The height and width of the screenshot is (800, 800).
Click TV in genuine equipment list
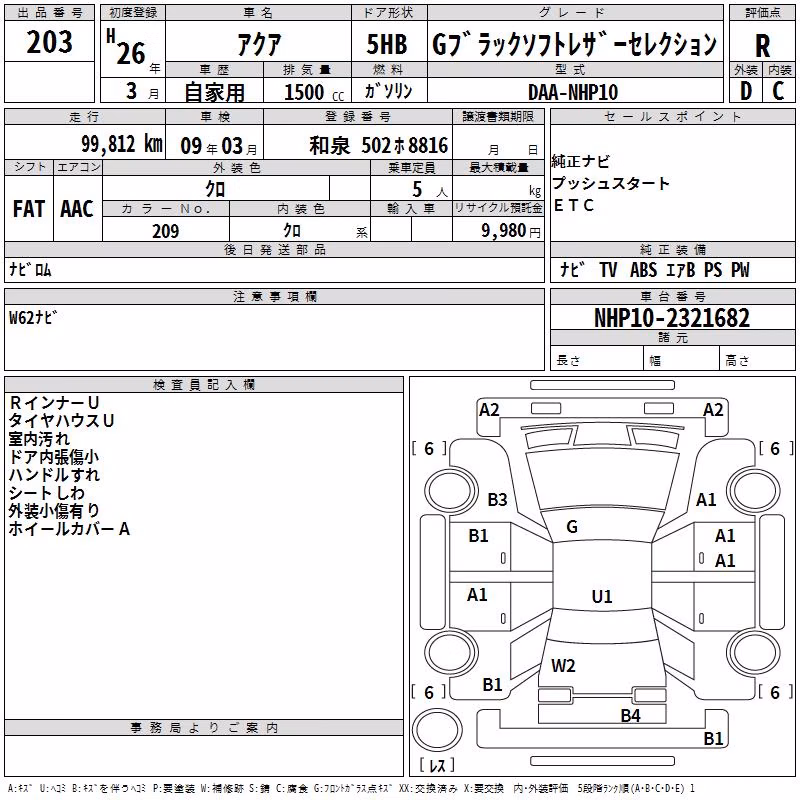(x=608, y=270)
